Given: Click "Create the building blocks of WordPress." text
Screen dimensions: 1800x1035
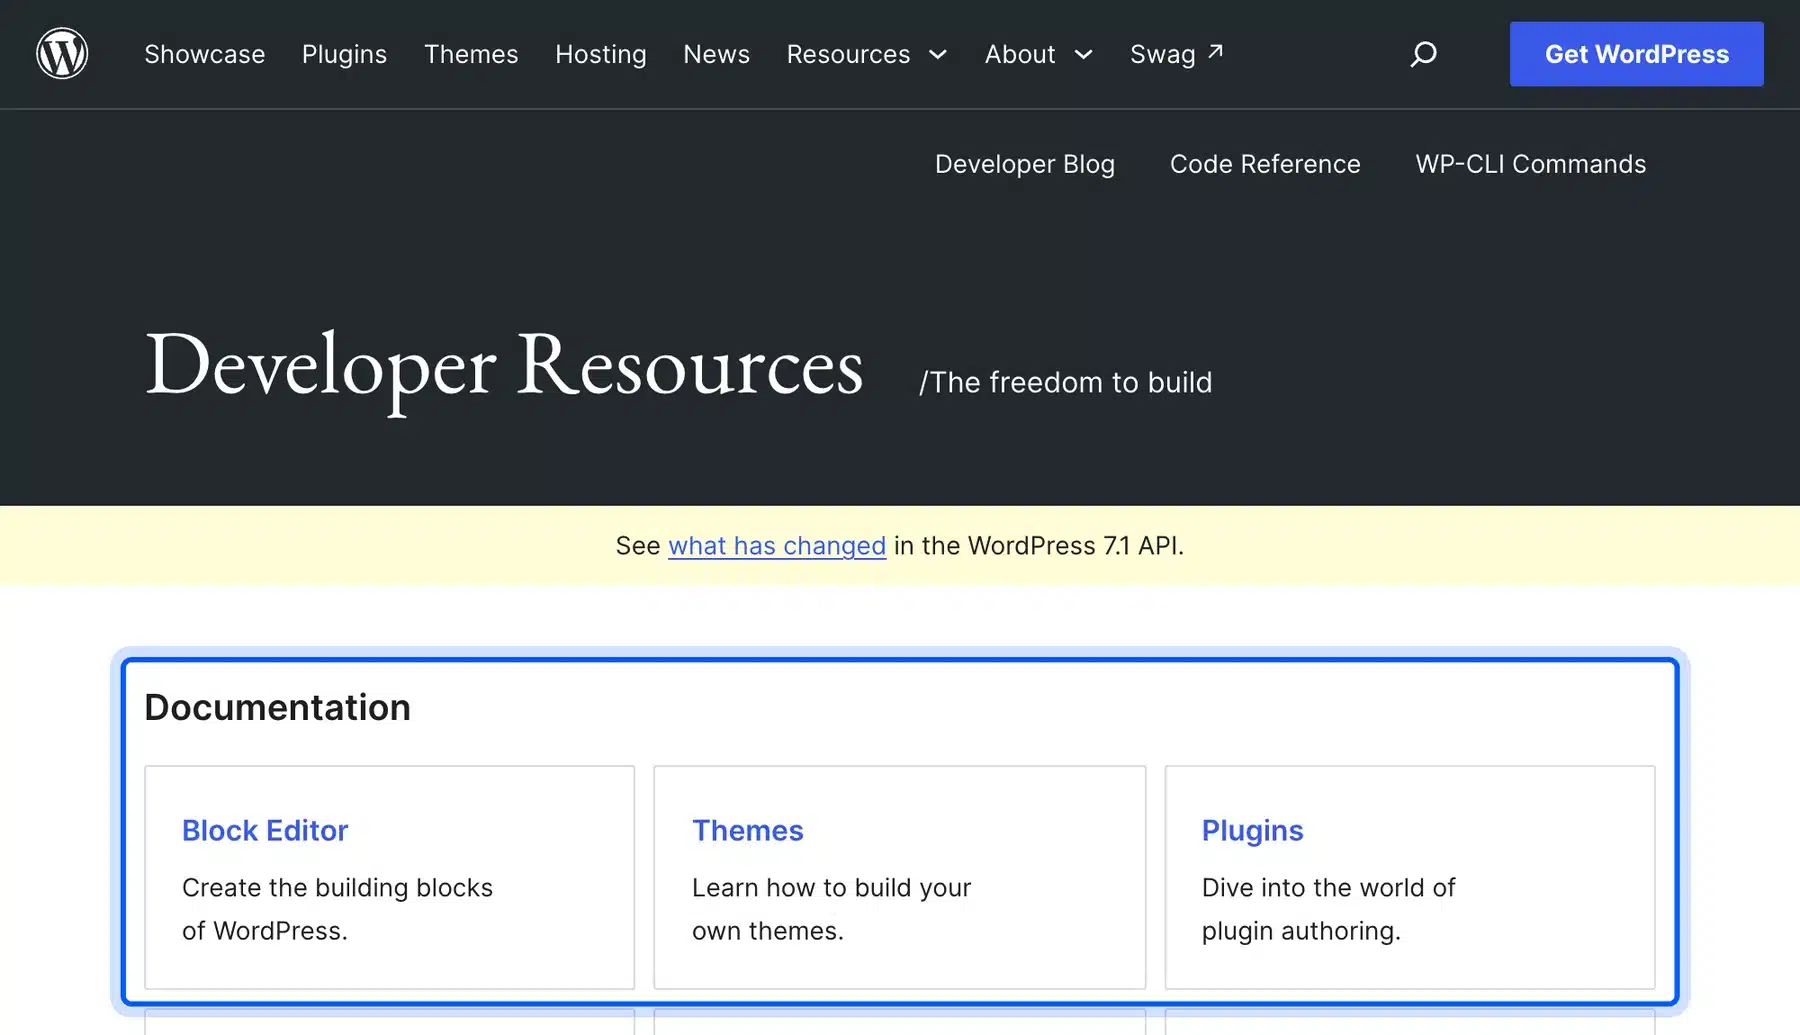Looking at the screenshot, I should coord(337,909).
